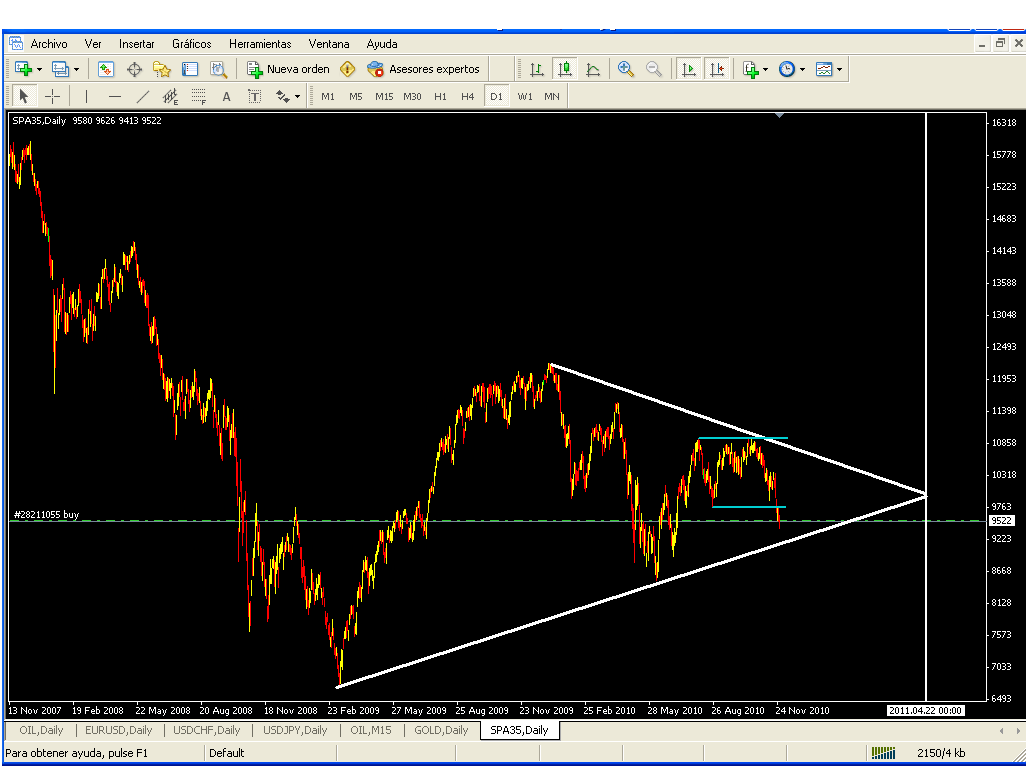Switch to the USDCHF,Daily chart tab
The height and width of the screenshot is (766, 1032).
pos(207,730)
